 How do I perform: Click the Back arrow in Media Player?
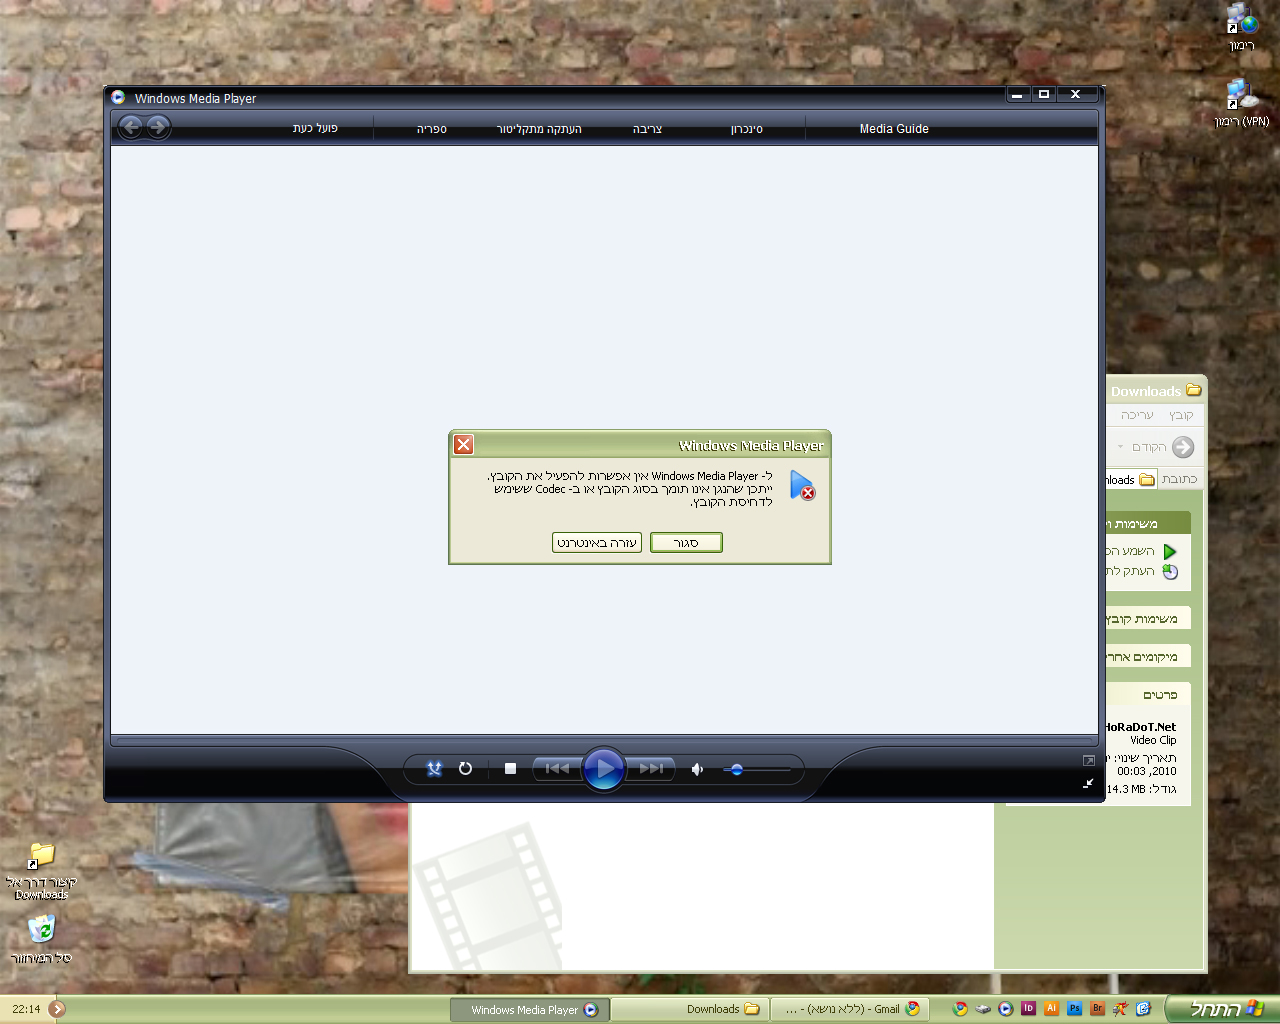(131, 127)
